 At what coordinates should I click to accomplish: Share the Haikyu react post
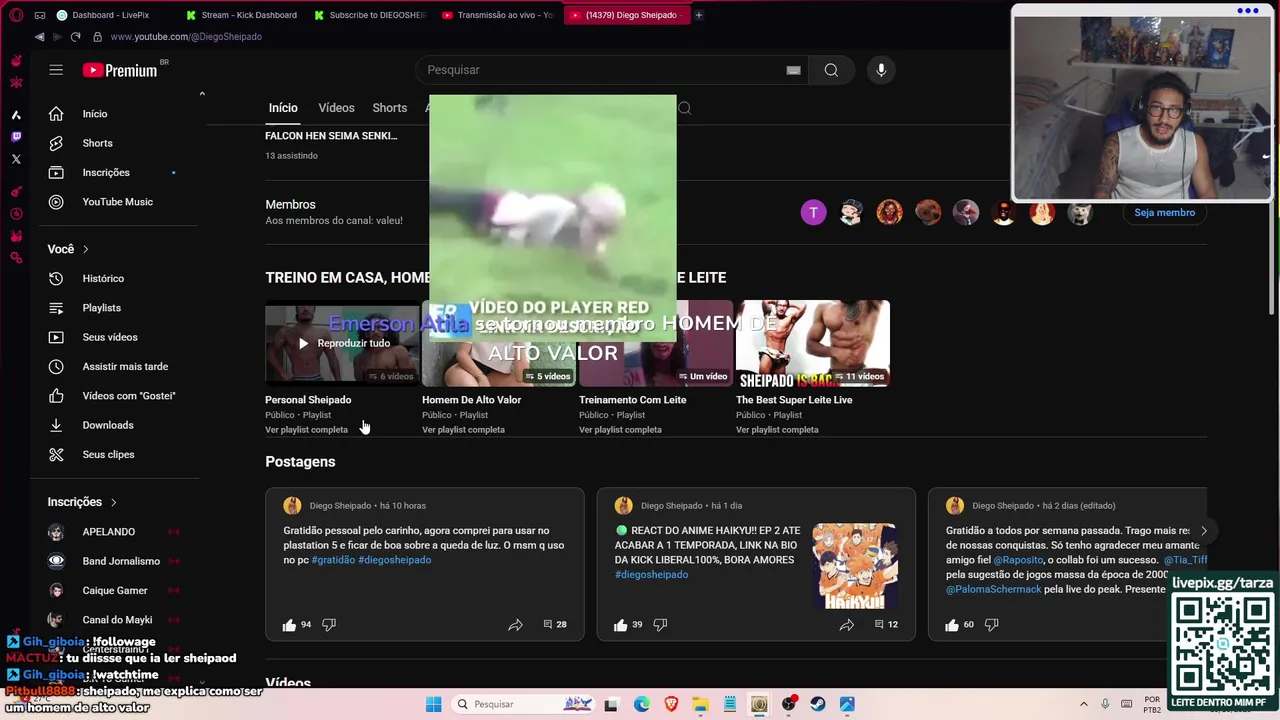[x=846, y=625]
